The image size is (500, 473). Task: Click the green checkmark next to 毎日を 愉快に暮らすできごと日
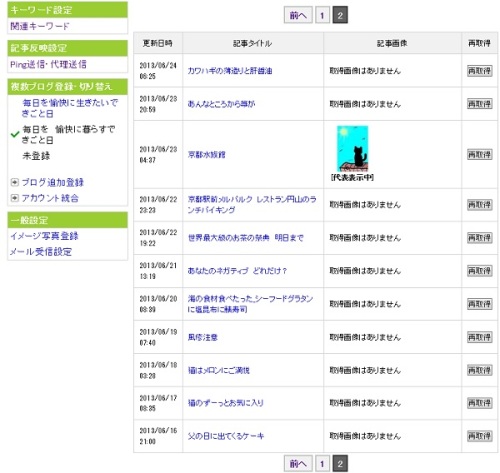(15, 134)
